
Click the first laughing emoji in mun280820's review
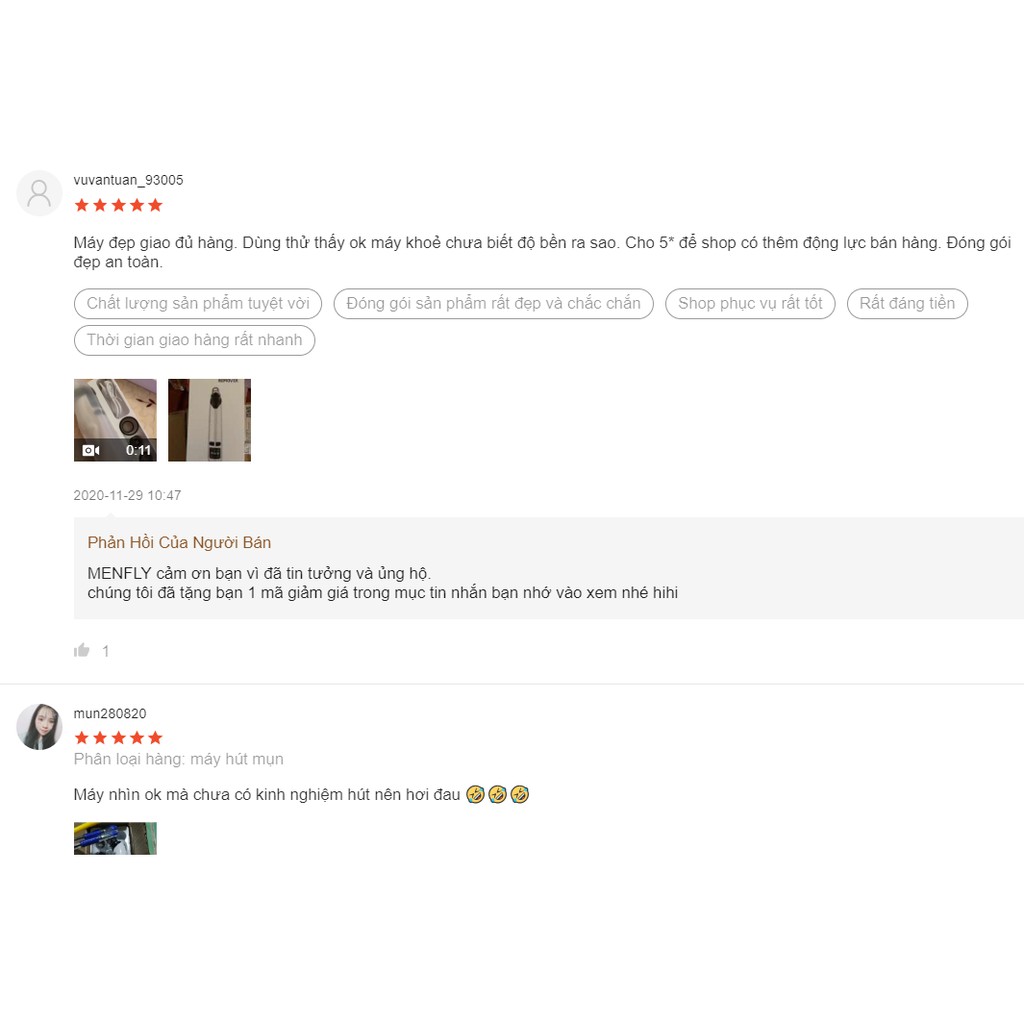click(475, 794)
